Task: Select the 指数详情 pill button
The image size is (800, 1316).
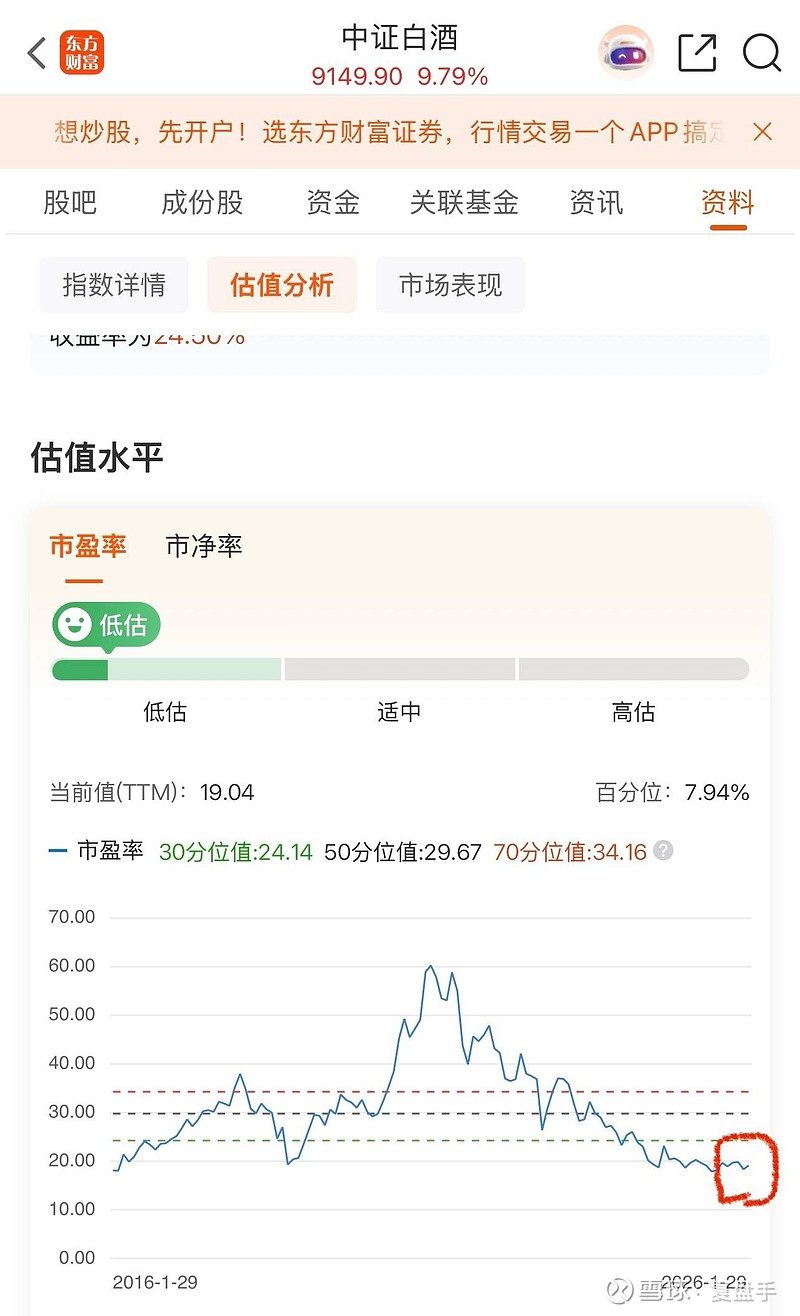Action: 114,285
